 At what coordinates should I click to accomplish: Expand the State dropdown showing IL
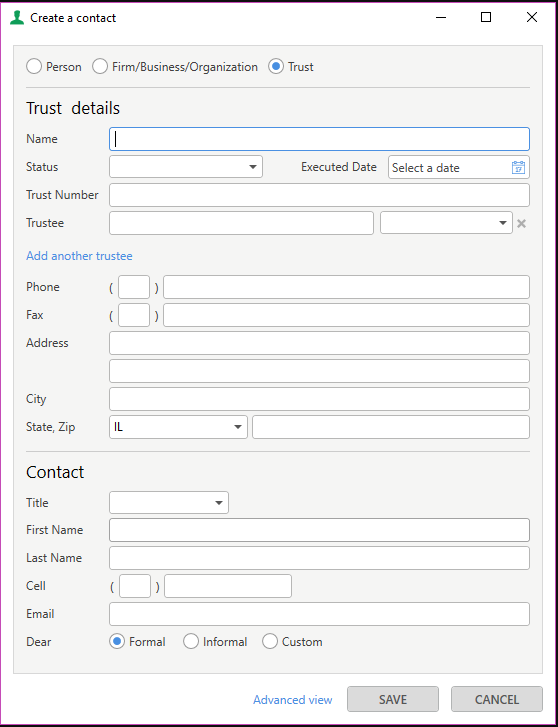(x=179, y=427)
